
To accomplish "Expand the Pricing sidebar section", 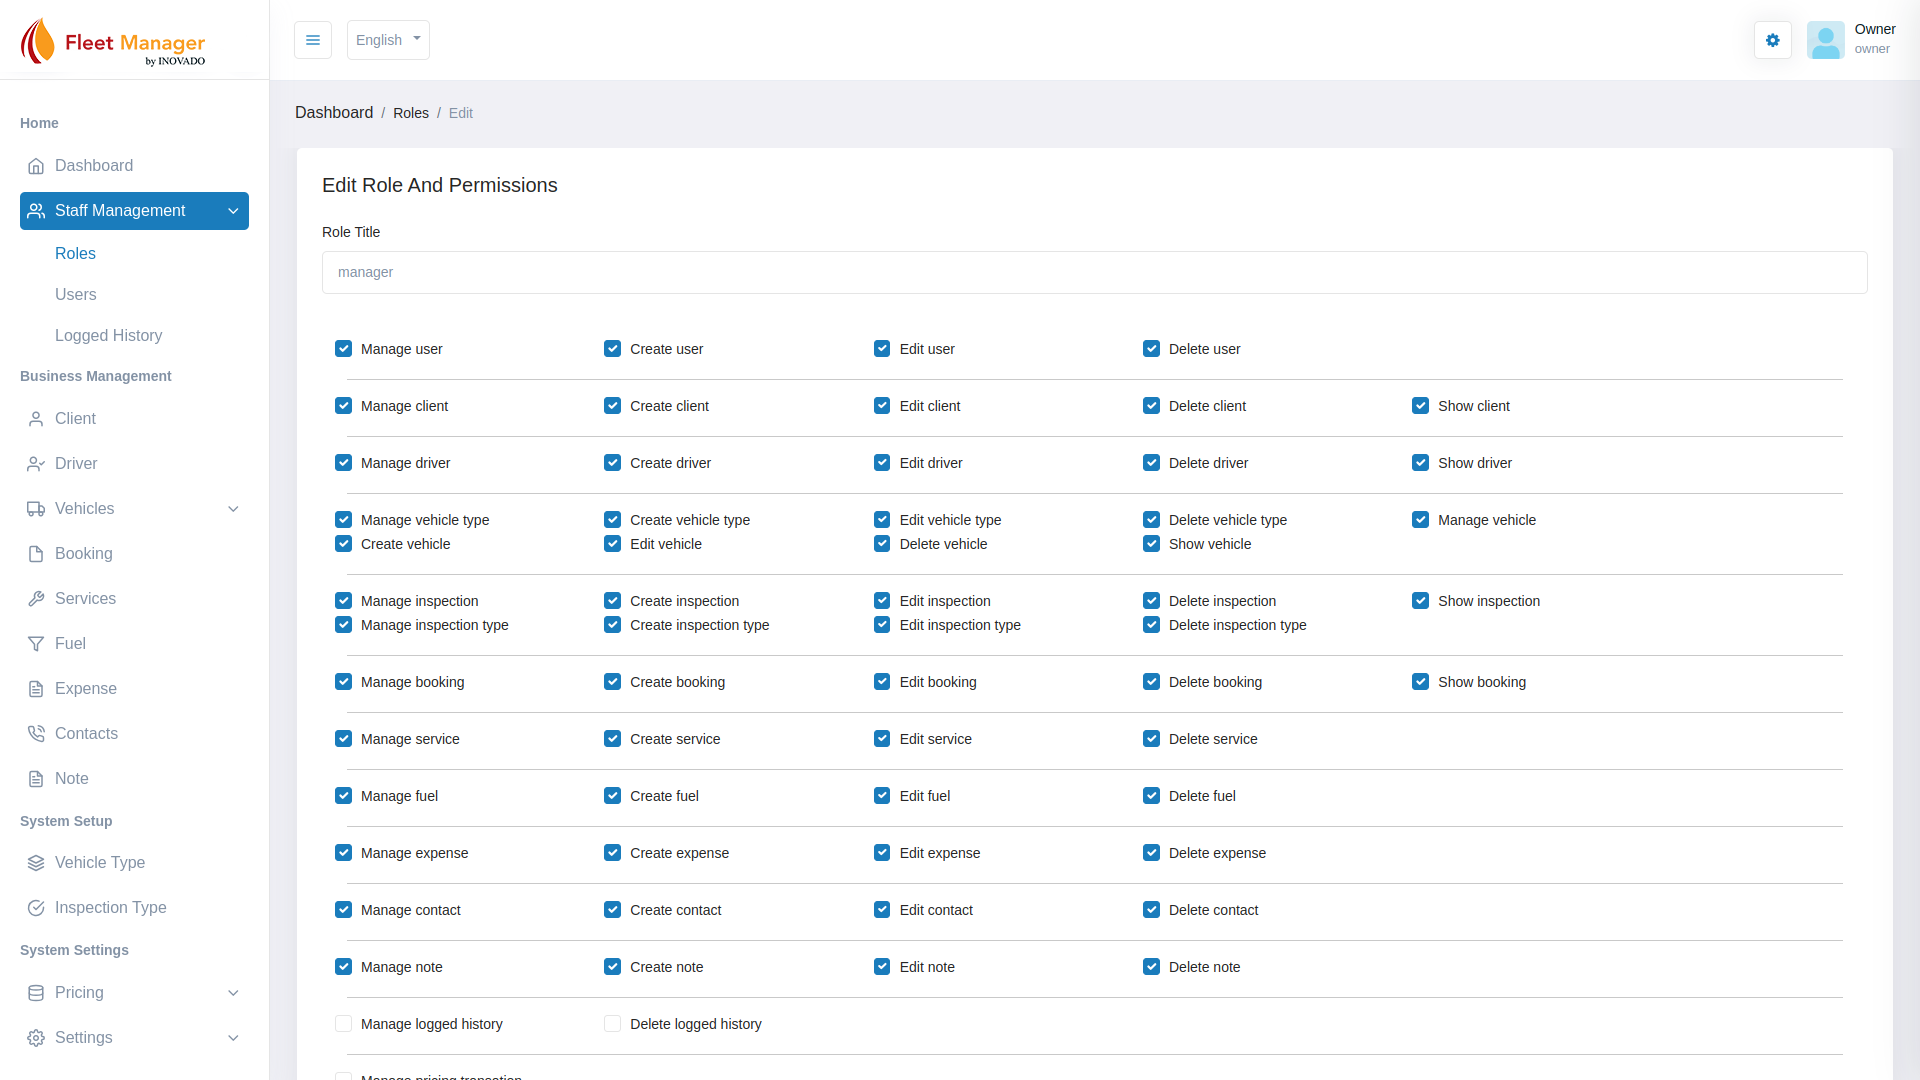I will tap(233, 993).
